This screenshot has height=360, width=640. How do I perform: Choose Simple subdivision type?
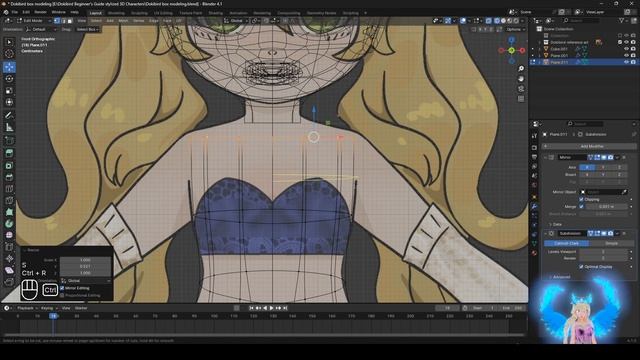[611, 243]
